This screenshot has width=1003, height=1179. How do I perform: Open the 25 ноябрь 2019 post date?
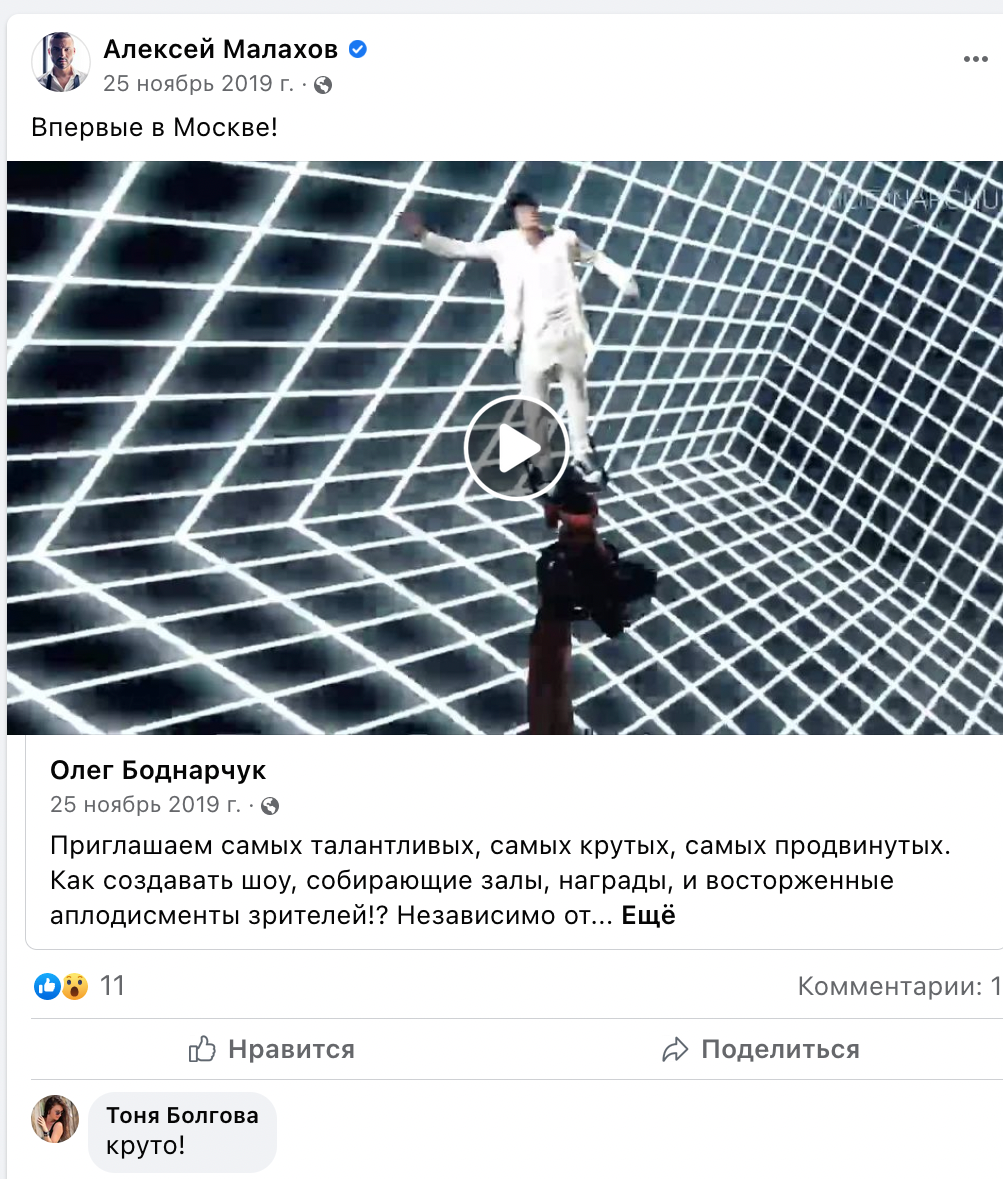coord(198,83)
